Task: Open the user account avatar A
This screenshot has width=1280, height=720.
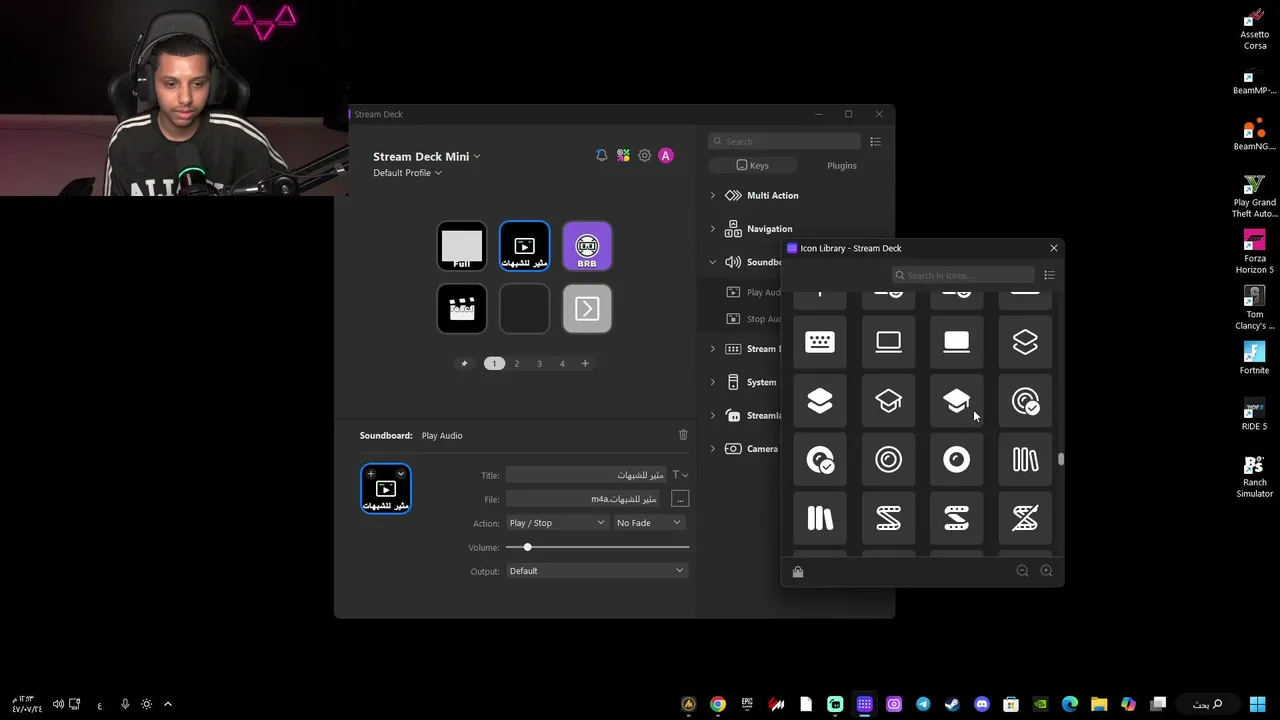Action: tap(666, 155)
